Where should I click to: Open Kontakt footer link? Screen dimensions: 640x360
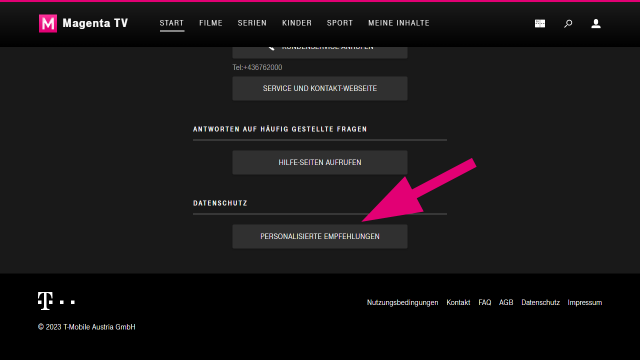point(458,302)
